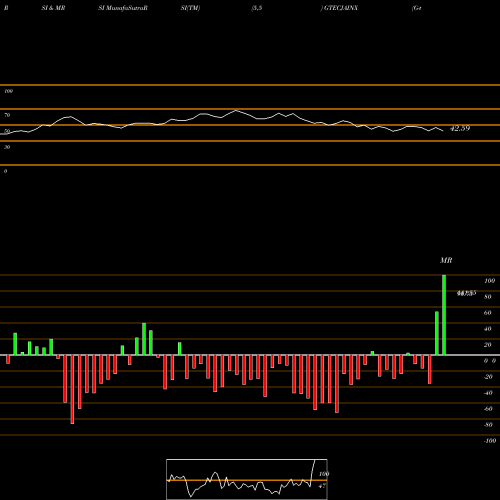Image resolution: width=500 pixels, height=500 pixels.
Task: Click the (5,5 parameter text in header
Action: tap(257, 8)
